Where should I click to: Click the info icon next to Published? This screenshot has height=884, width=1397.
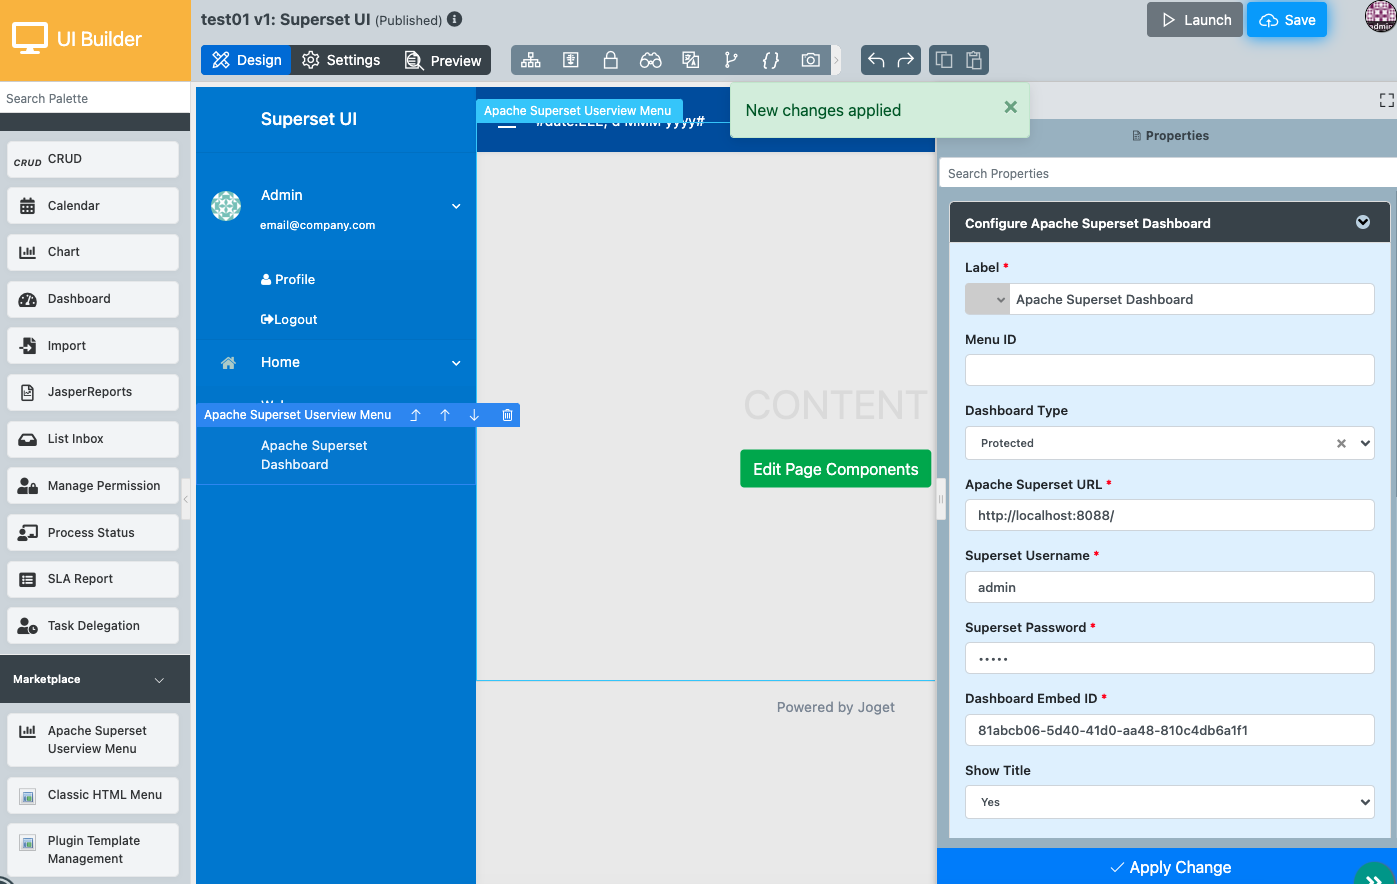click(454, 19)
